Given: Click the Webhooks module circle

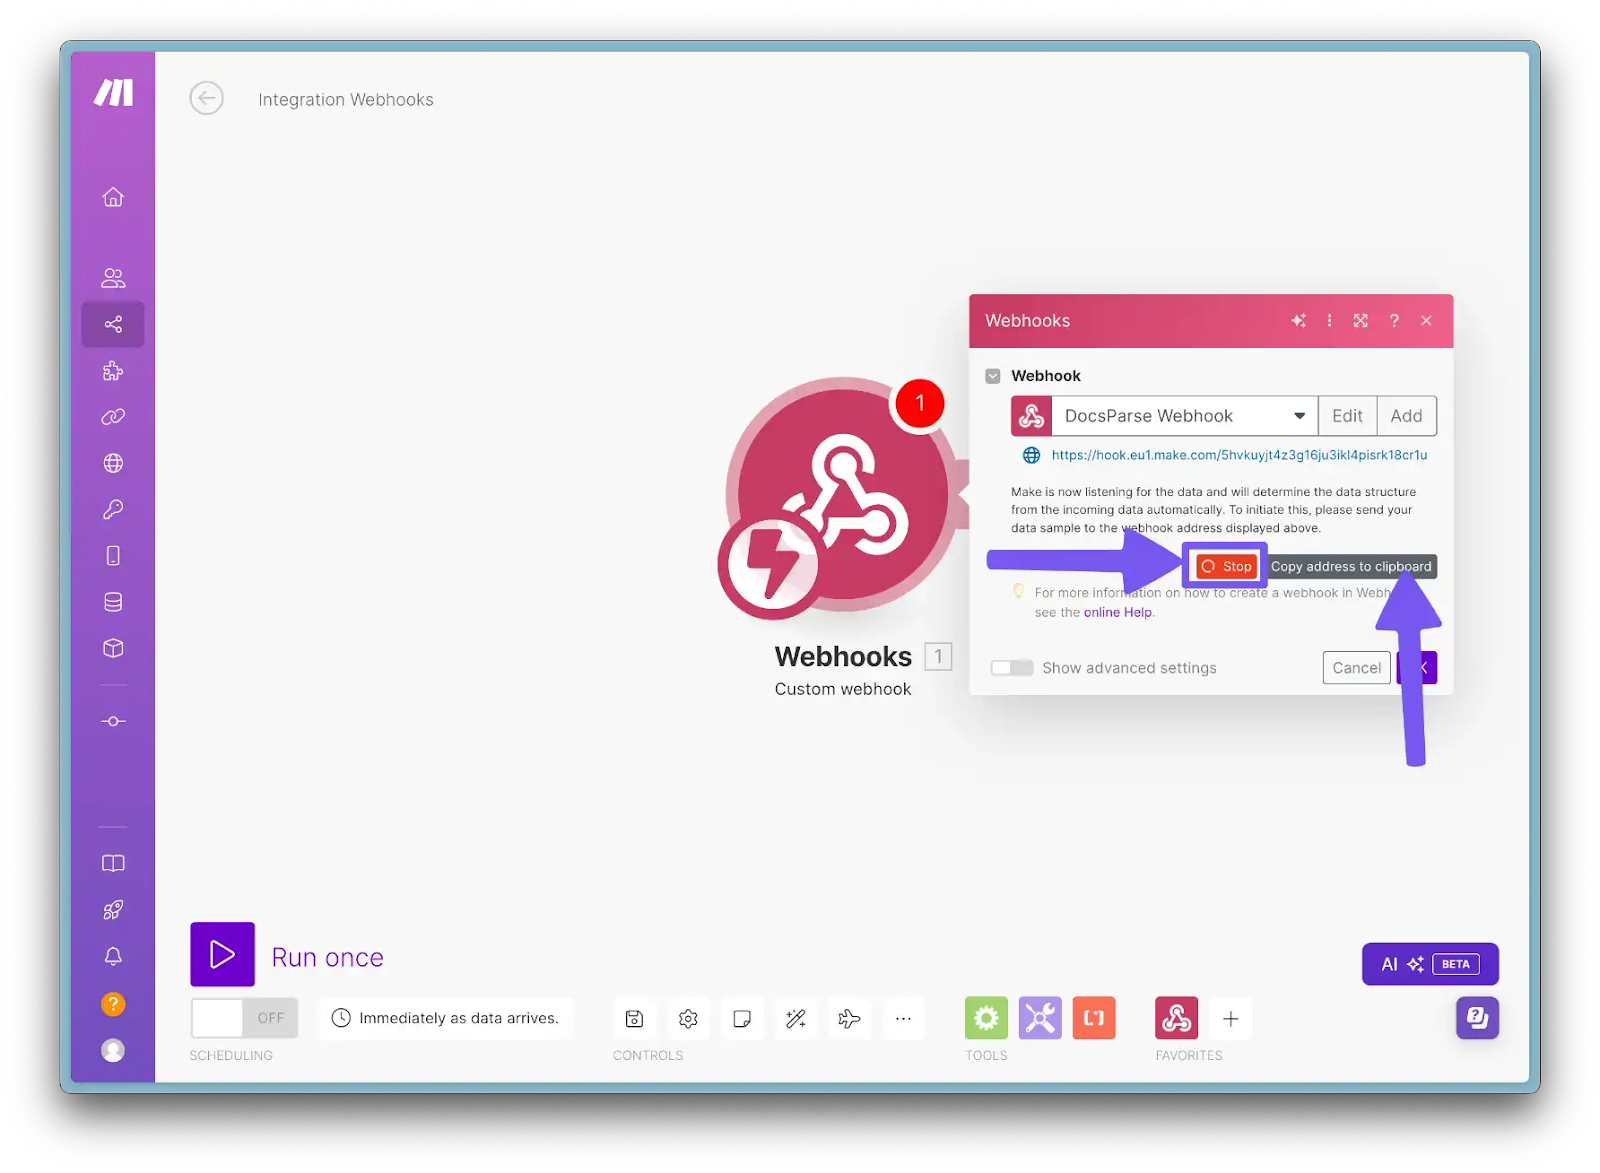Looking at the screenshot, I should [x=843, y=494].
